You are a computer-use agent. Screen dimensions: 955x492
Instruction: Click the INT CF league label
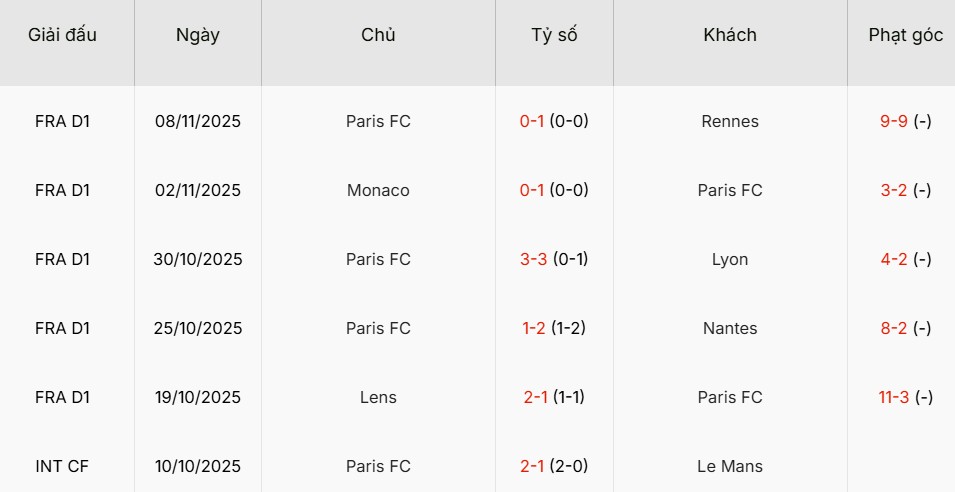coord(63,467)
